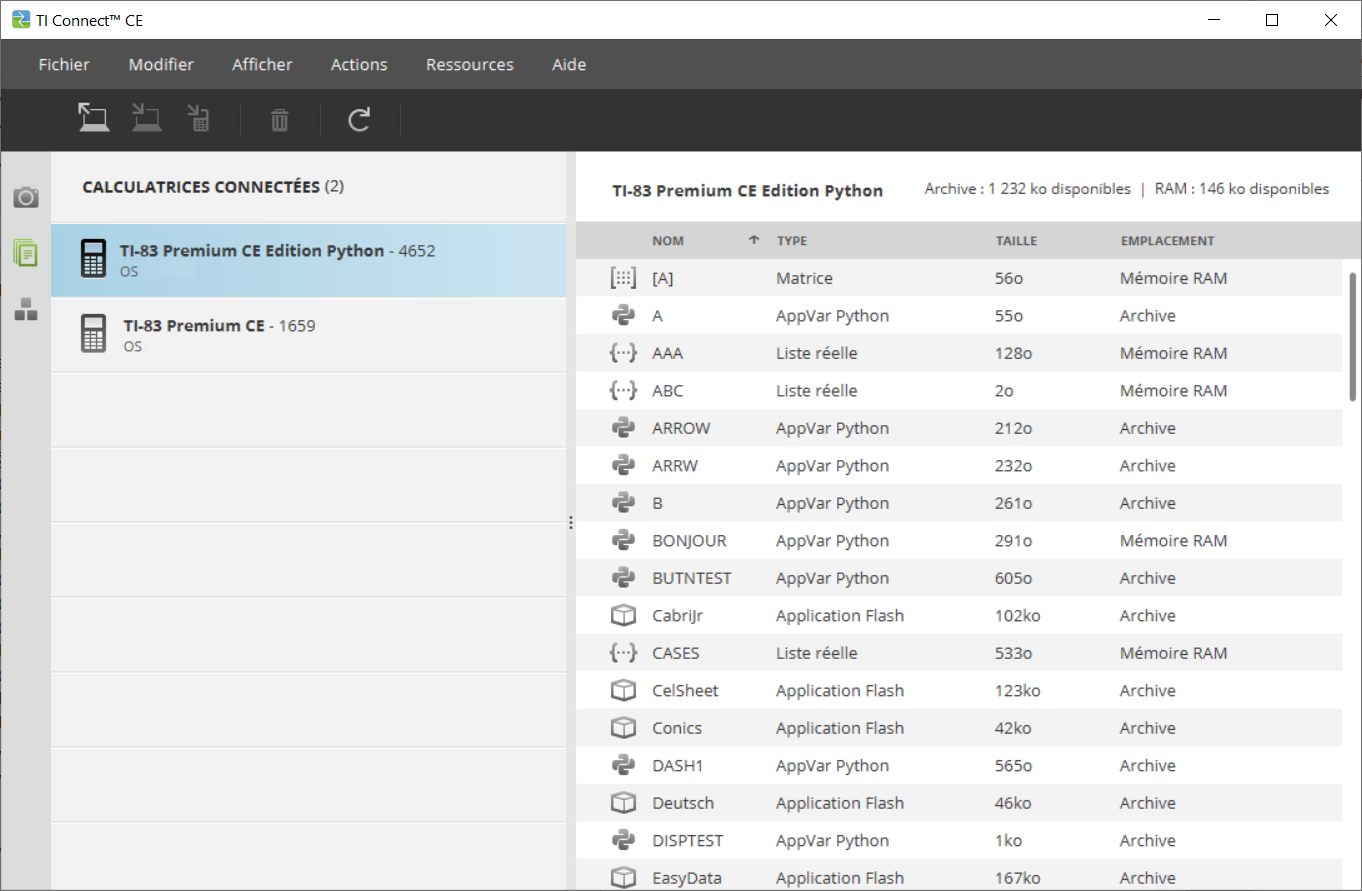Open the Calculator Explorer sidebar icon
This screenshot has width=1362, height=891.
coord(26,253)
